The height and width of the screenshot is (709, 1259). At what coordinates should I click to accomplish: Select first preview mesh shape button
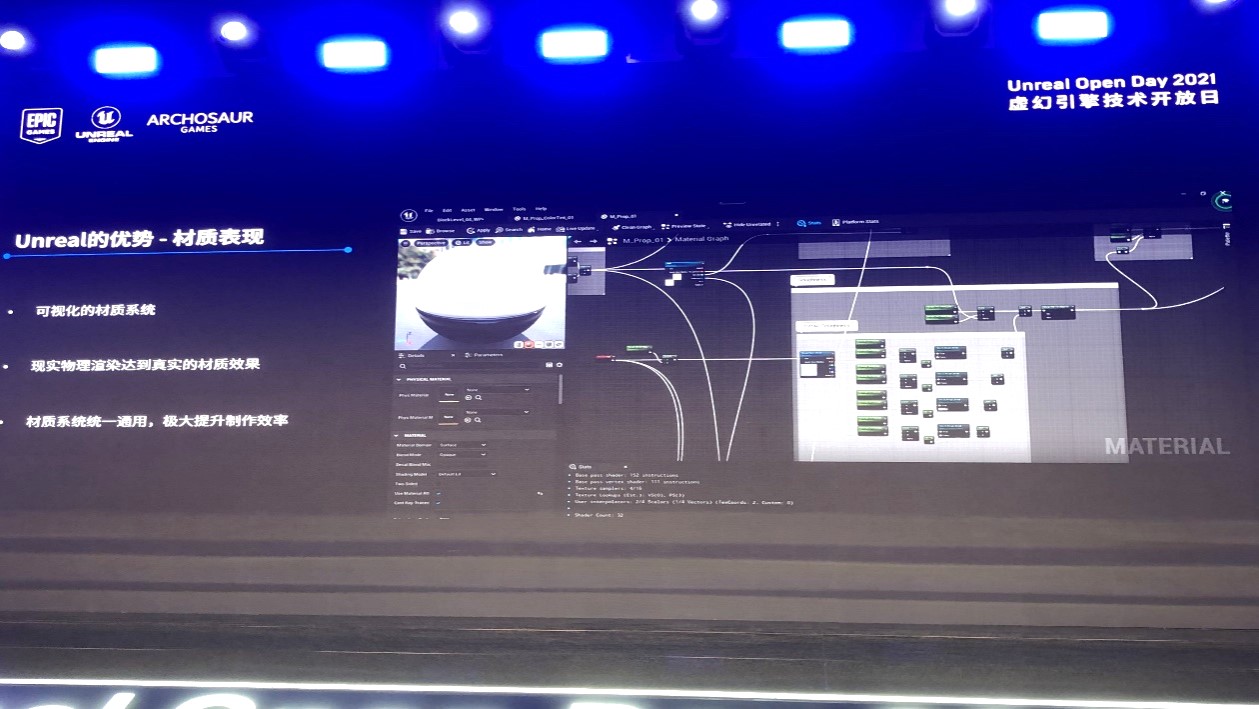coord(519,344)
